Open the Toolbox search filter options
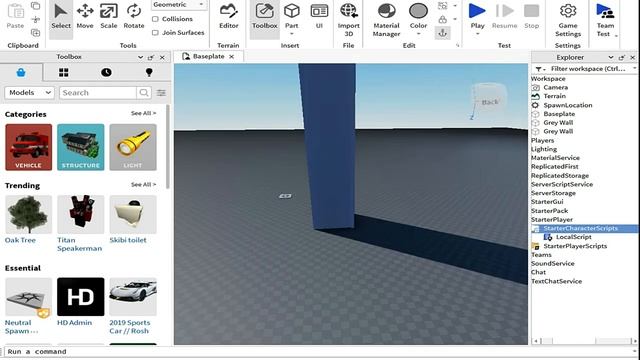This screenshot has height=360, width=640. click(x=161, y=93)
